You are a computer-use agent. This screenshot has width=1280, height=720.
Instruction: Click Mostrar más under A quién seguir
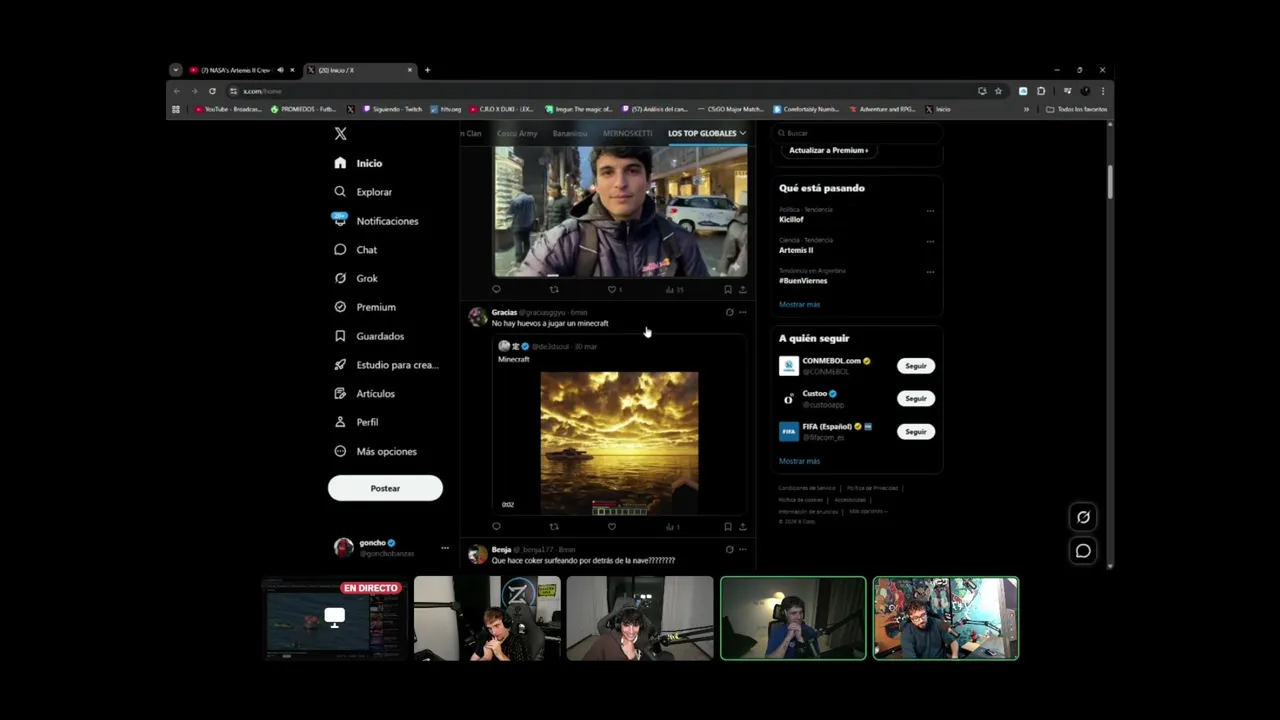pos(799,461)
